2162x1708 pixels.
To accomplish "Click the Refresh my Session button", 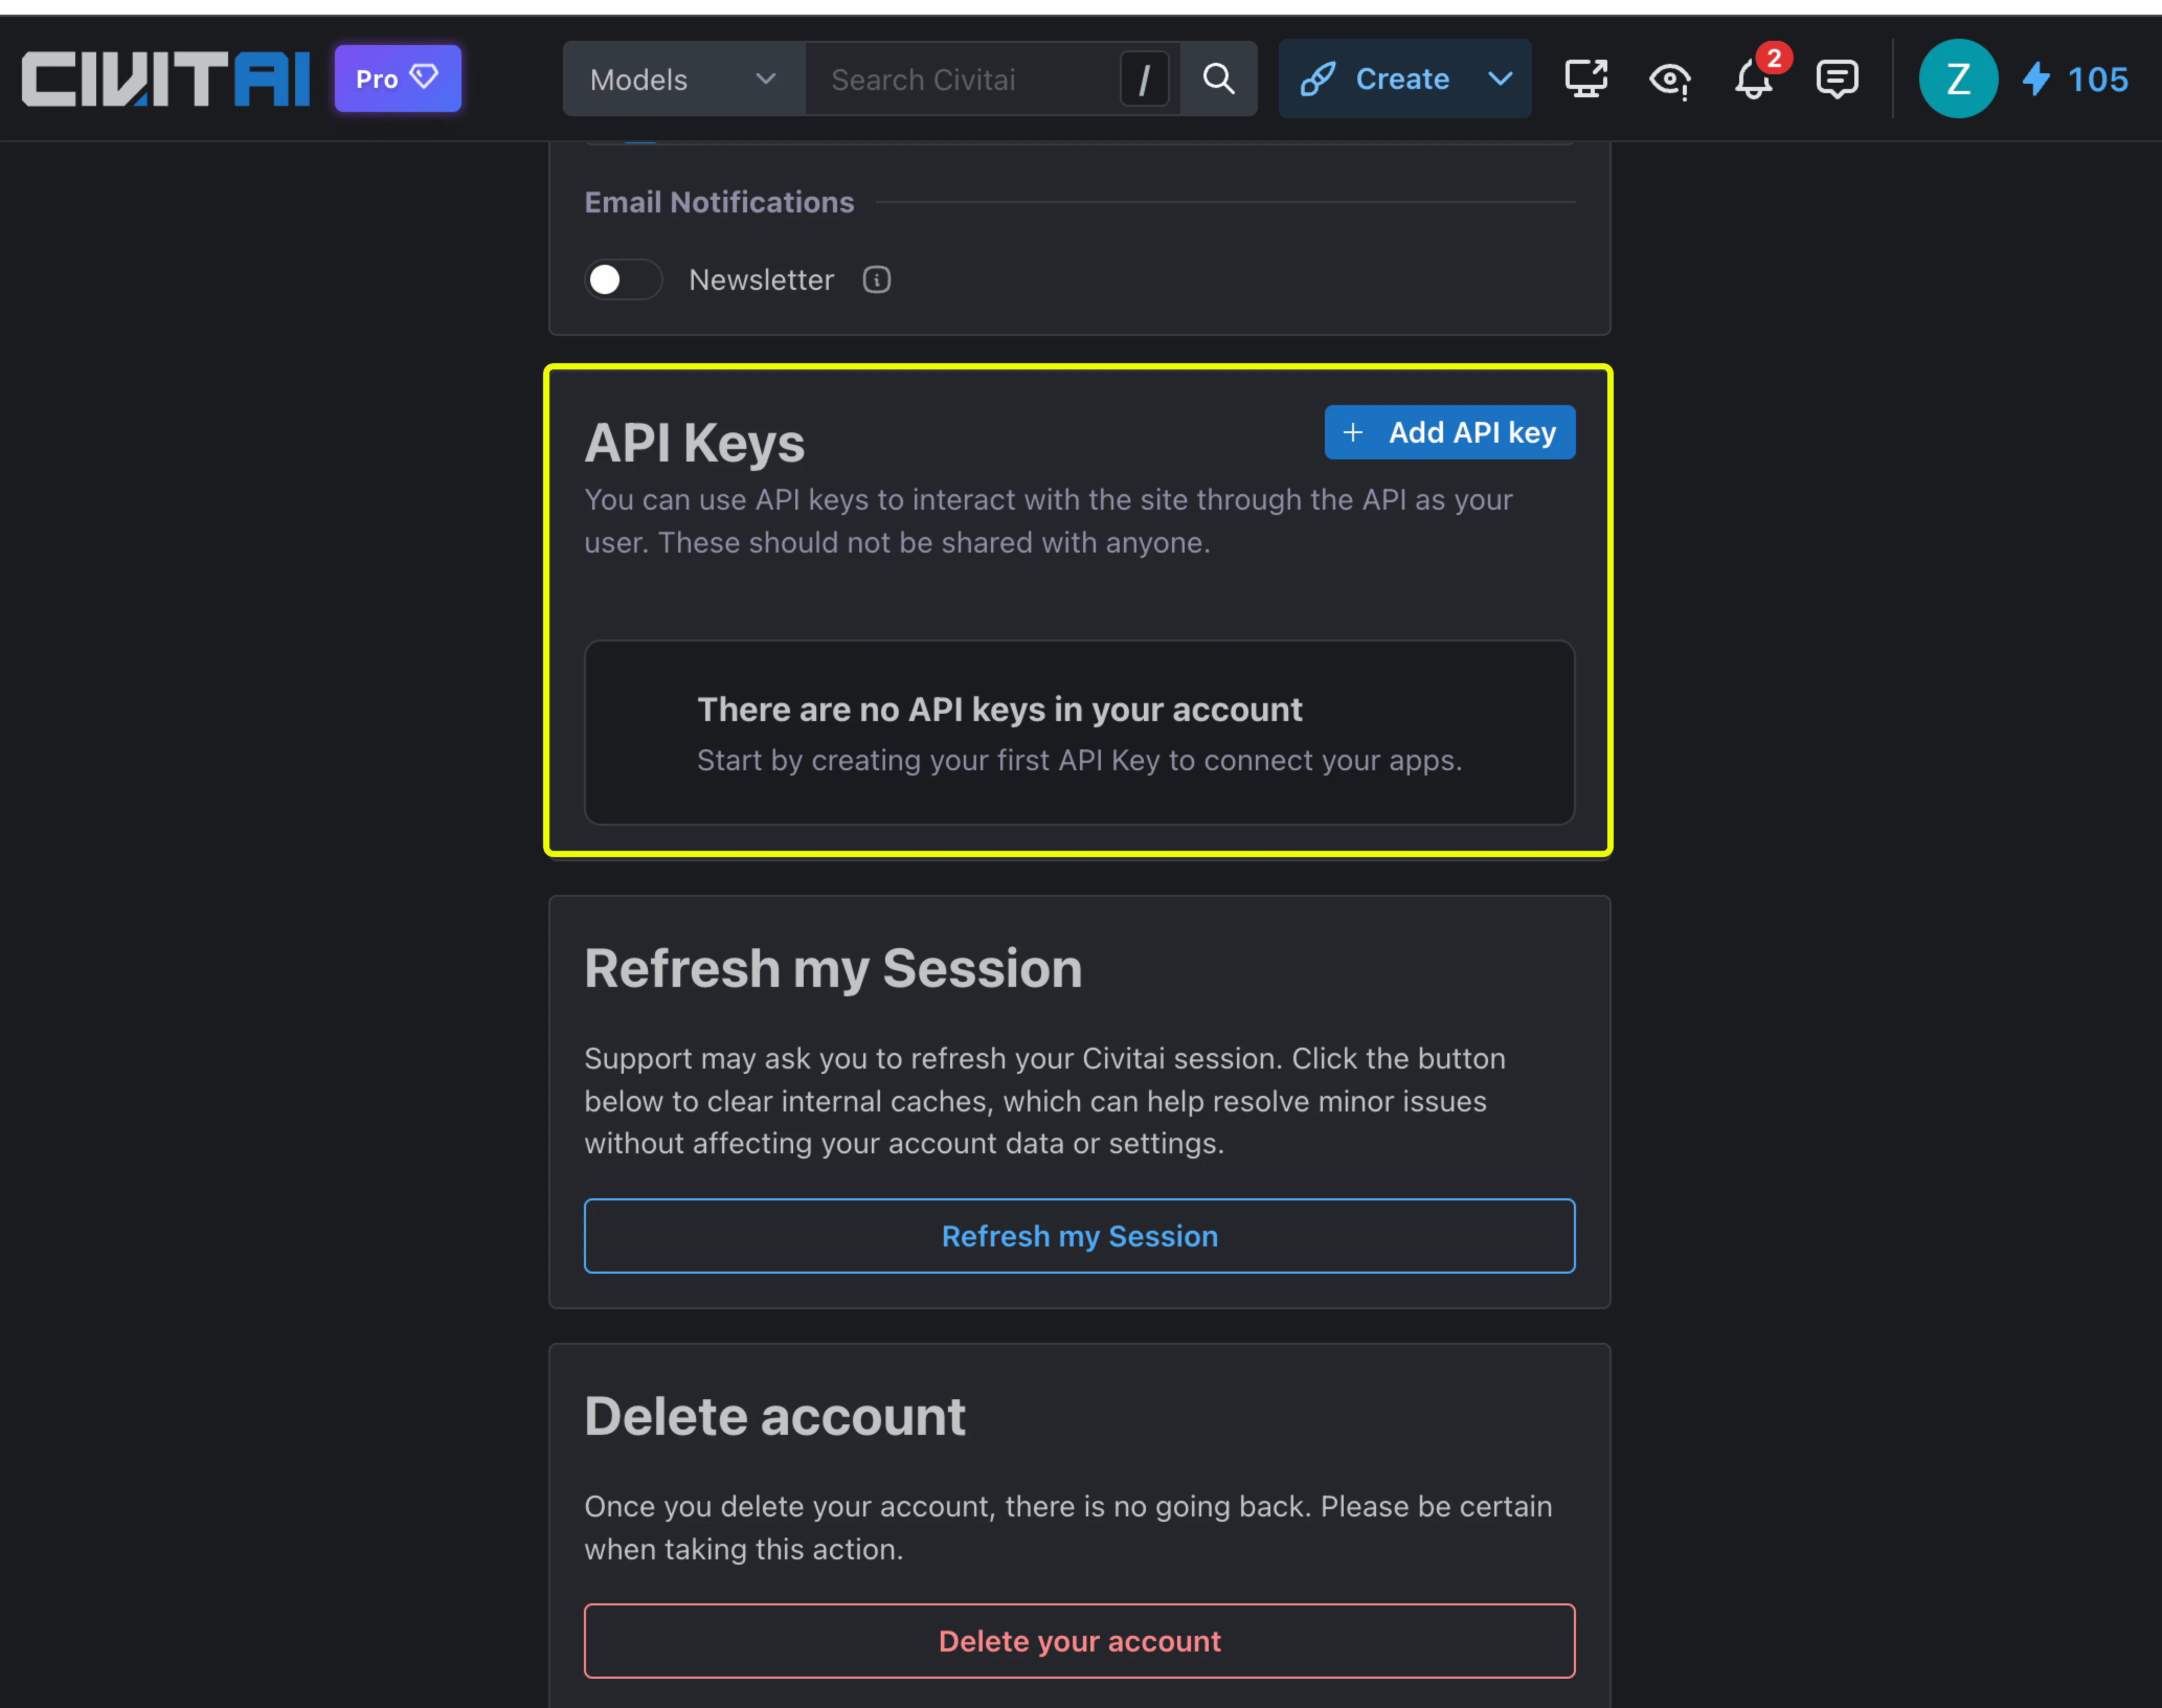I will click(x=1079, y=1236).
